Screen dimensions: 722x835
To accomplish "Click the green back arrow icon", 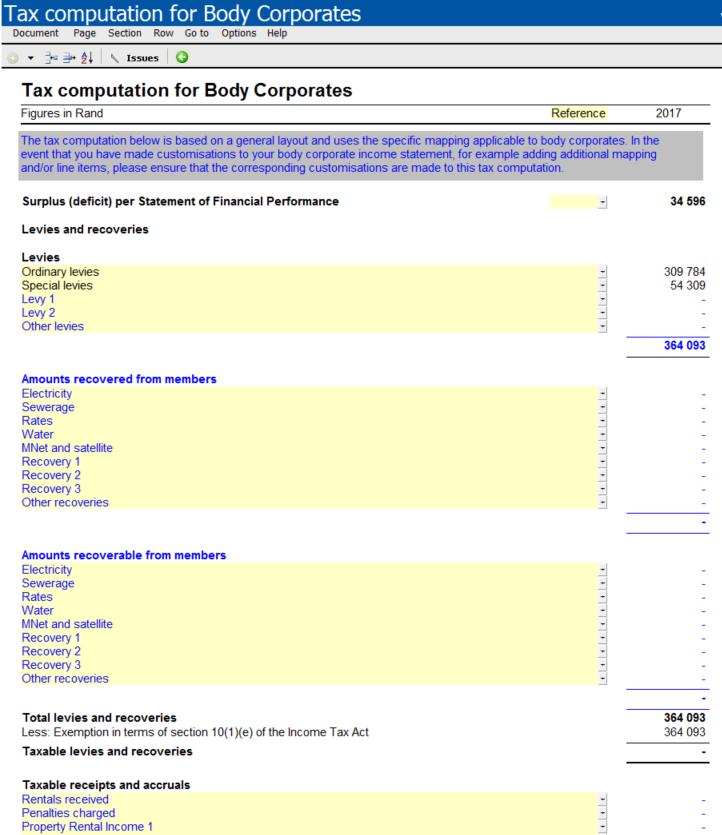I will 182,58.
